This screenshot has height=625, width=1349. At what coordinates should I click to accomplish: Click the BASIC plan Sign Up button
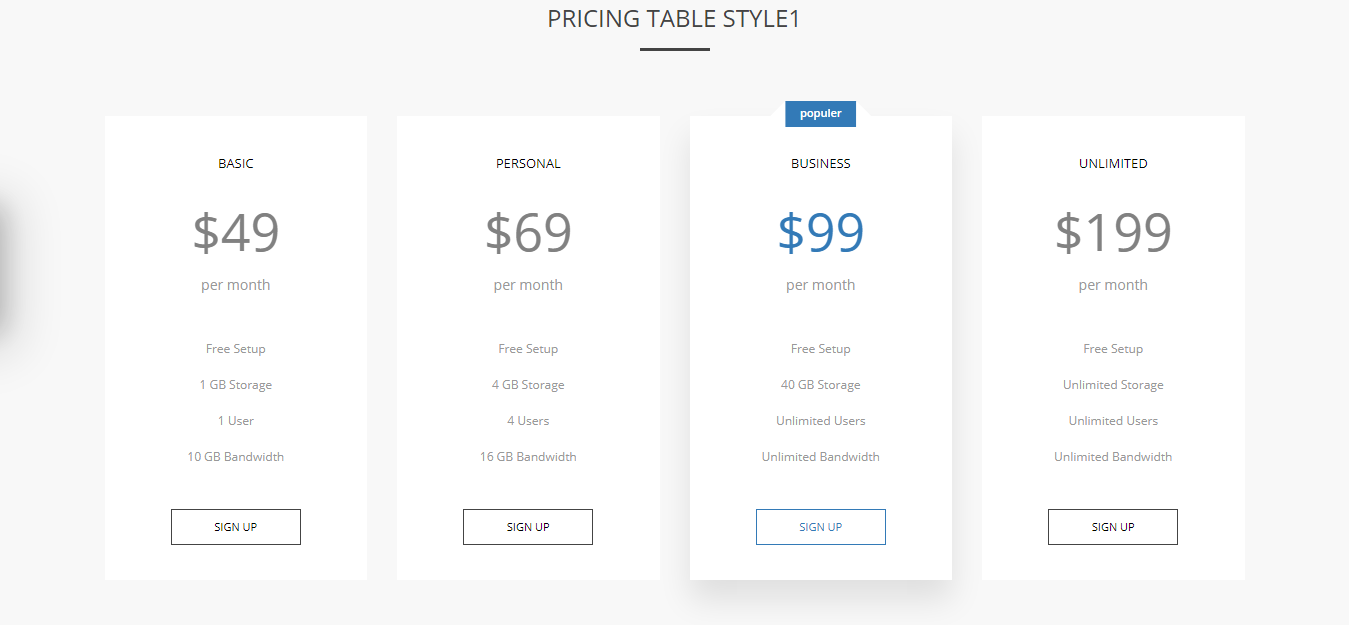pos(235,526)
